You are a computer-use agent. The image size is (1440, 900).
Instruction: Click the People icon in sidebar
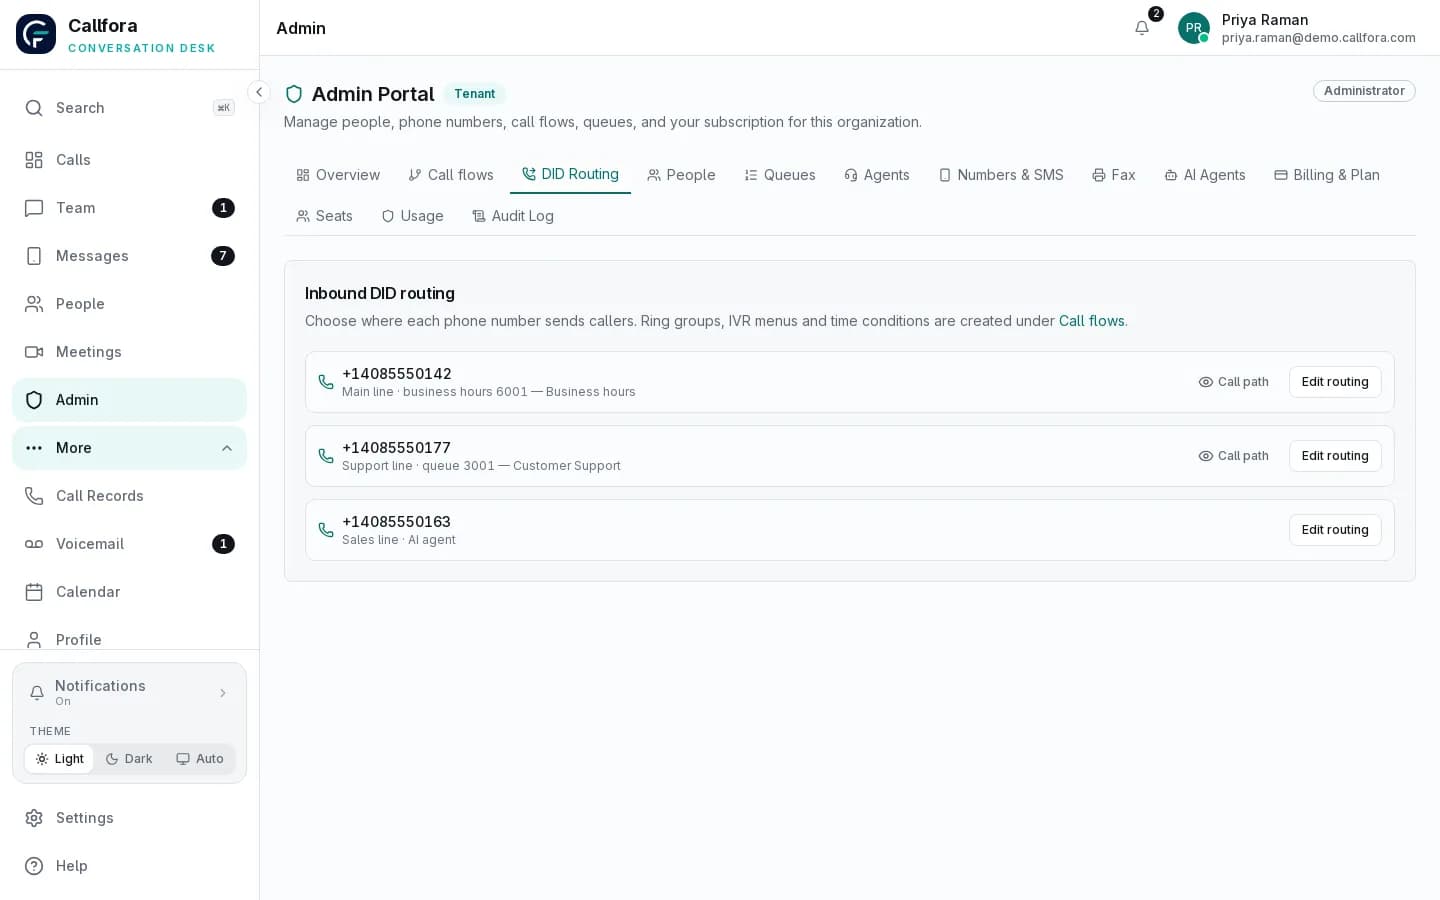[x=34, y=304]
